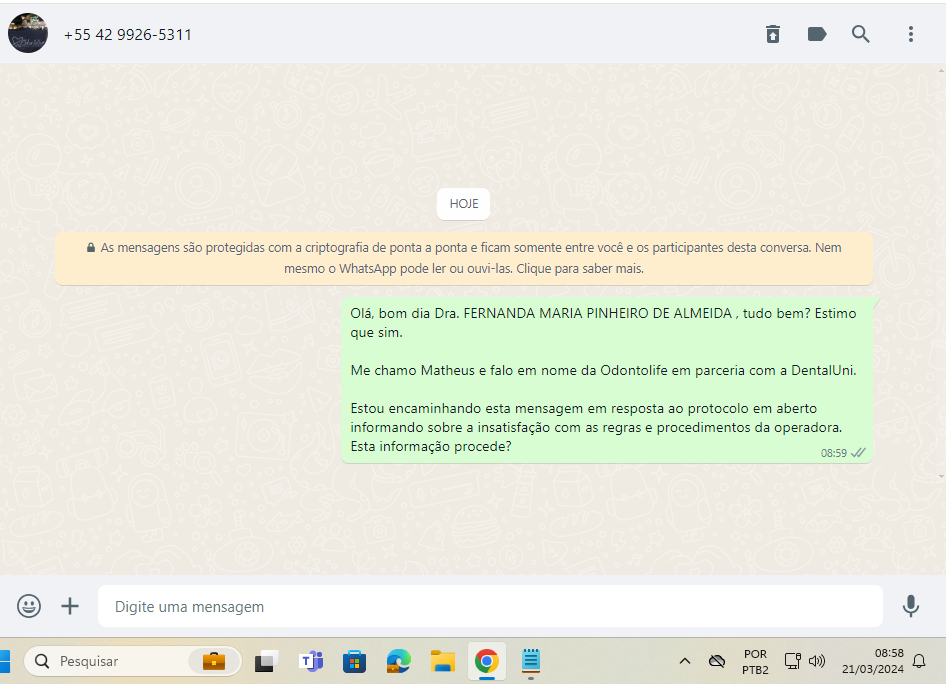The image size is (946, 684).
Task: Click the plus attach button
Action: [70, 606]
